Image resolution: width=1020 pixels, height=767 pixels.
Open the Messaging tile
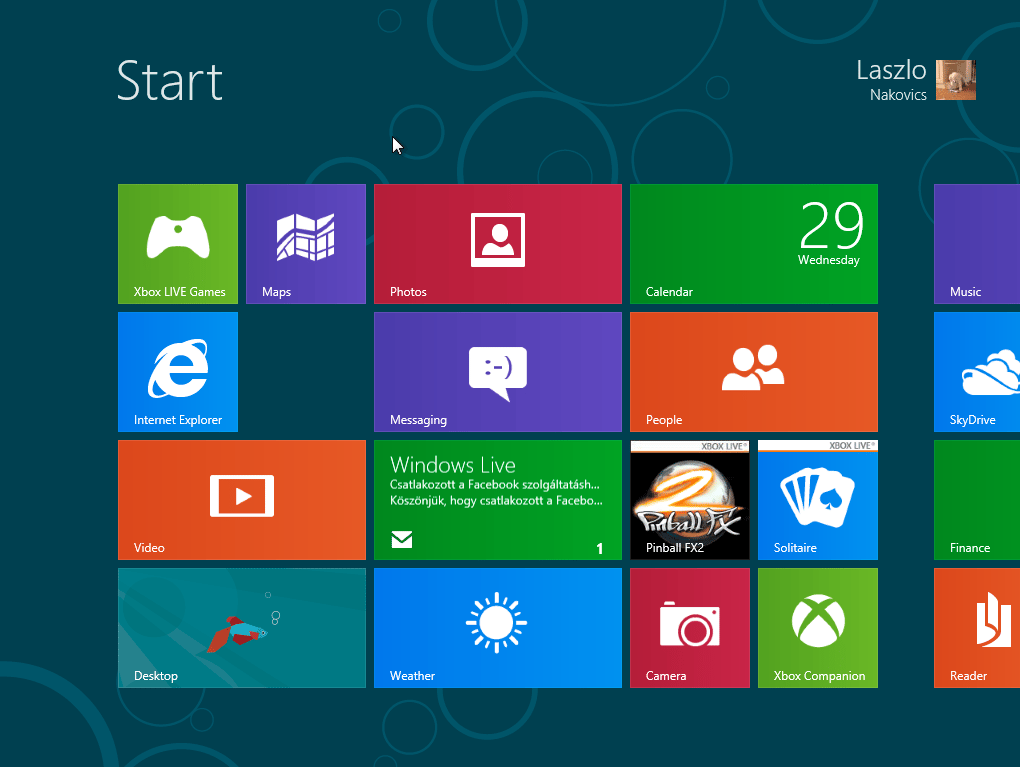click(498, 372)
